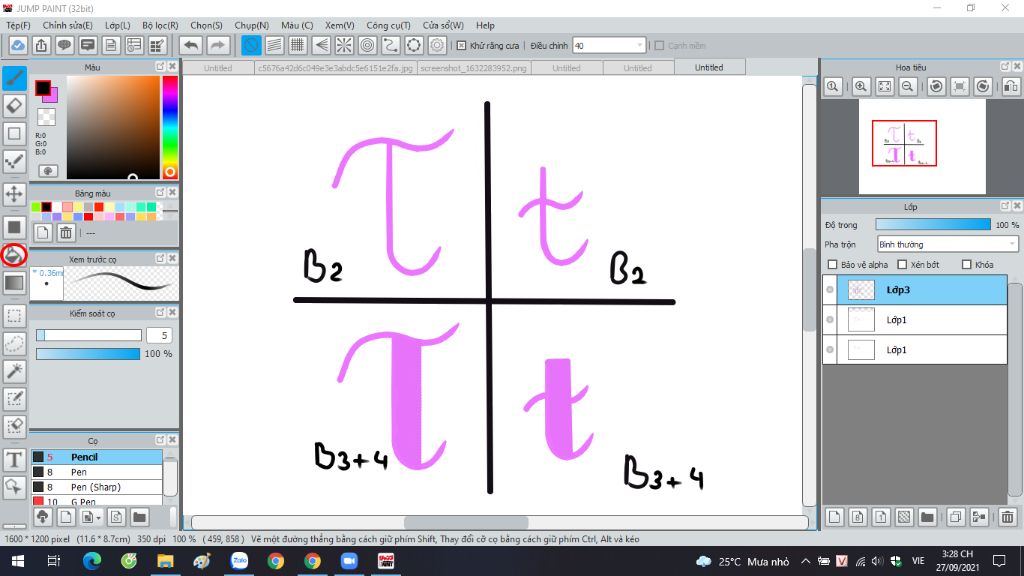Open the Pha trộn blend mode dropdown
Screen dimensions: 1024x576
[947, 244]
